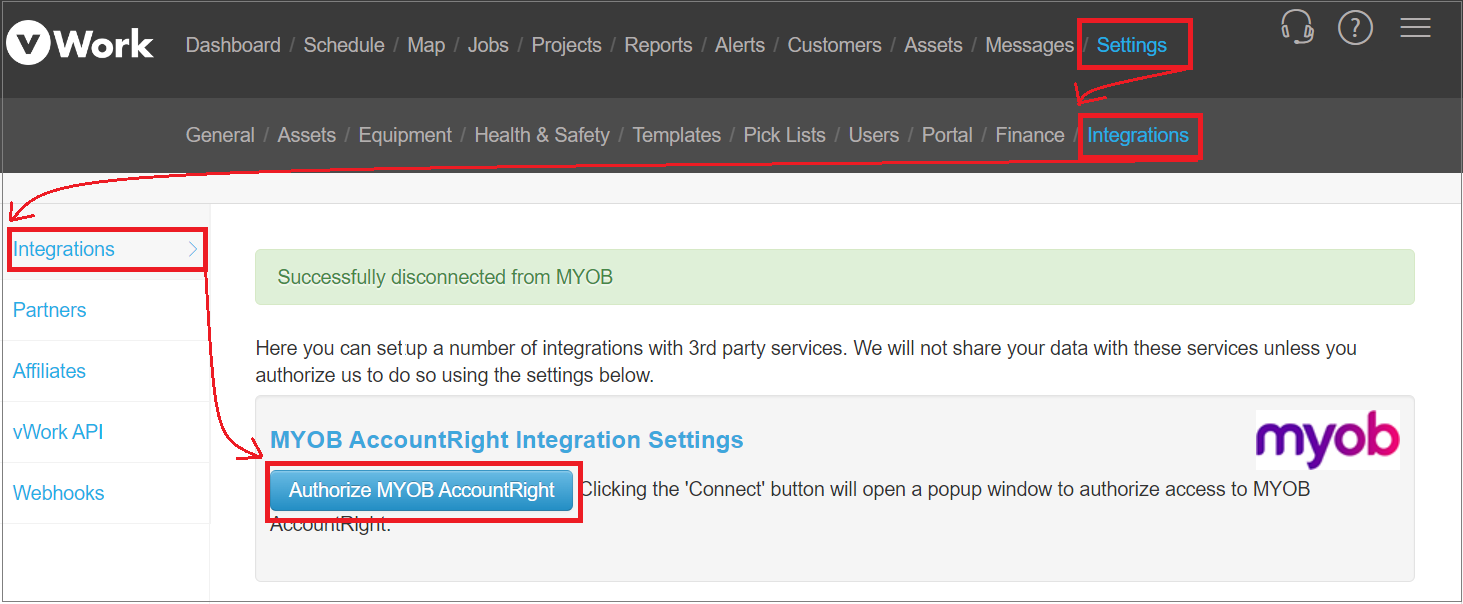Open the hamburger menu
The height and width of the screenshot is (604, 1463).
(x=1415, y=27)
